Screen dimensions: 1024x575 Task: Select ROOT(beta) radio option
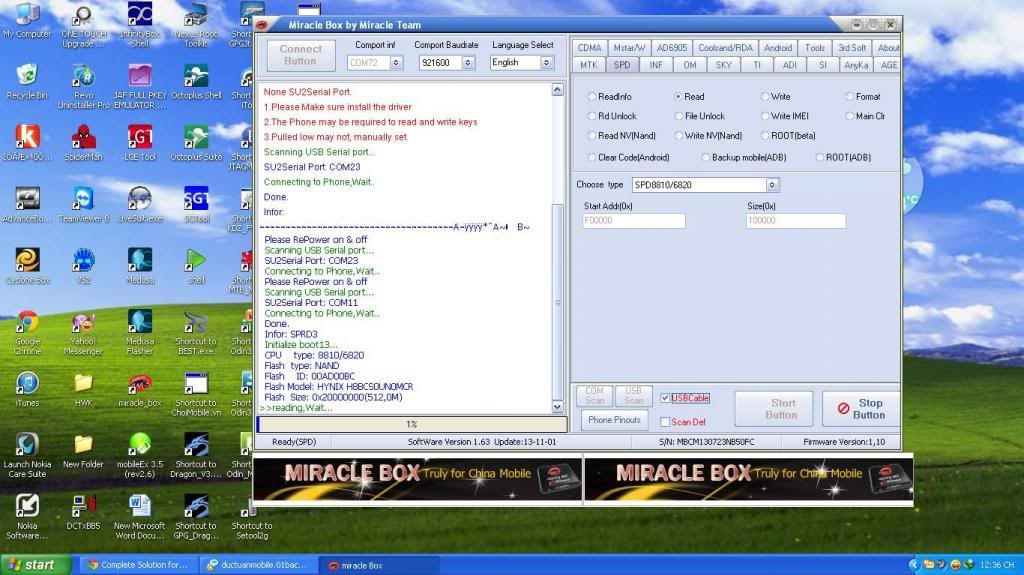tap(764, 136)
